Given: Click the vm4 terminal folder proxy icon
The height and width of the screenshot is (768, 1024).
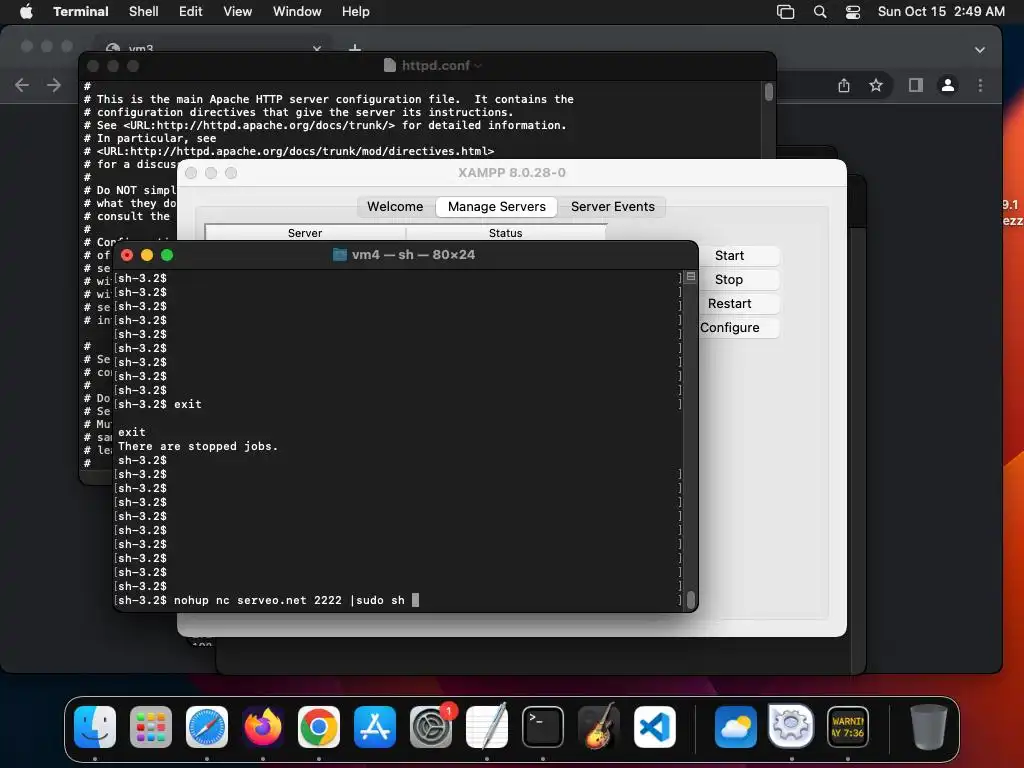Looking at the screenshot, I should tap(340, 255).
